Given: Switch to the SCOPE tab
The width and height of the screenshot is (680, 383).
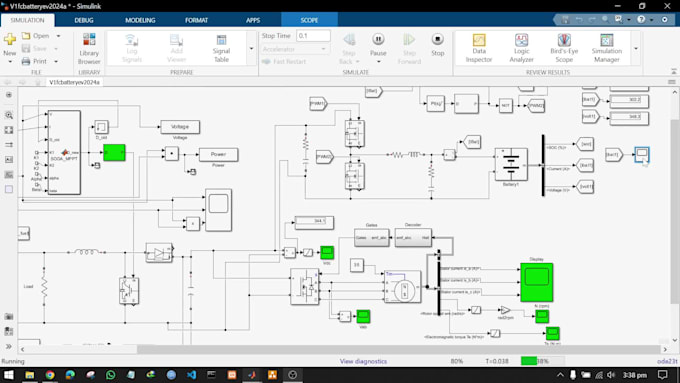Looking at the screenshot, I should (x=309, y=20).
